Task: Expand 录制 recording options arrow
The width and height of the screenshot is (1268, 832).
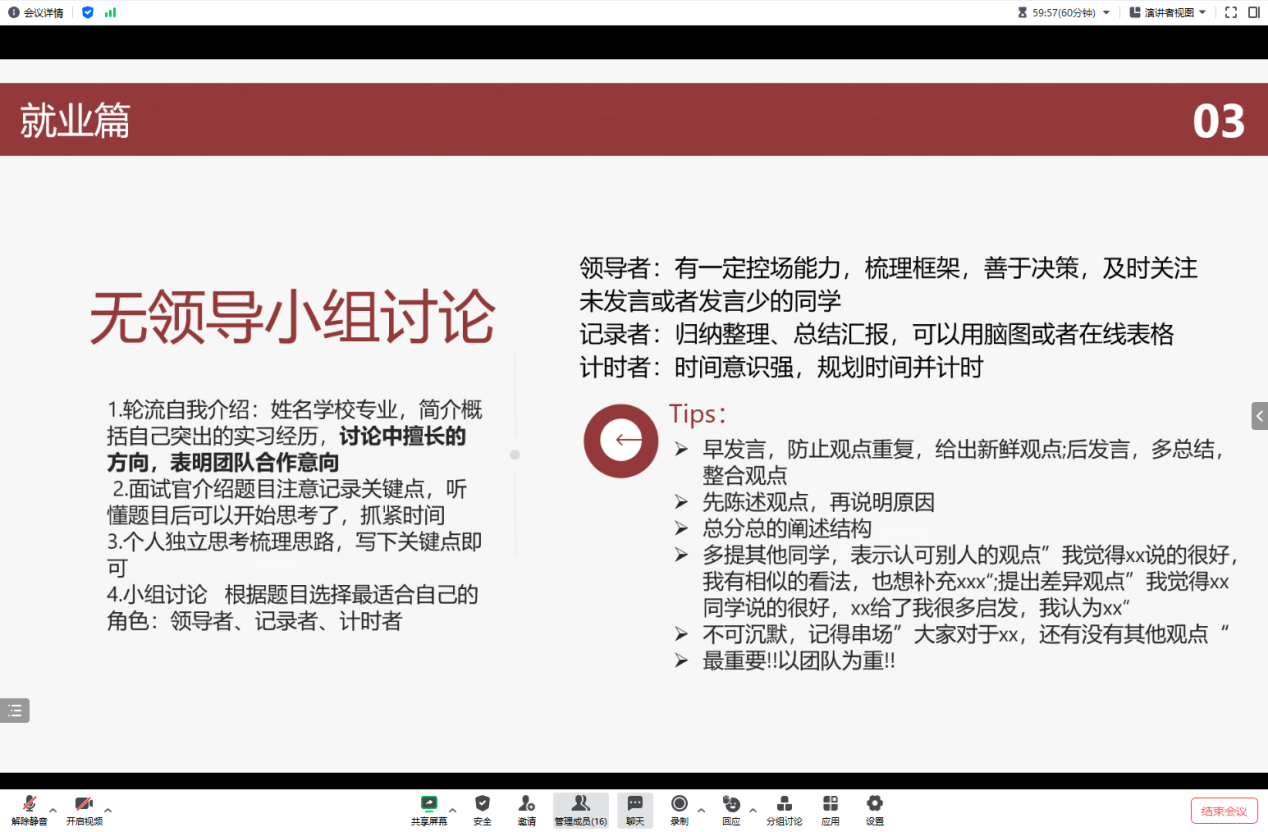Action: (701, 809)
